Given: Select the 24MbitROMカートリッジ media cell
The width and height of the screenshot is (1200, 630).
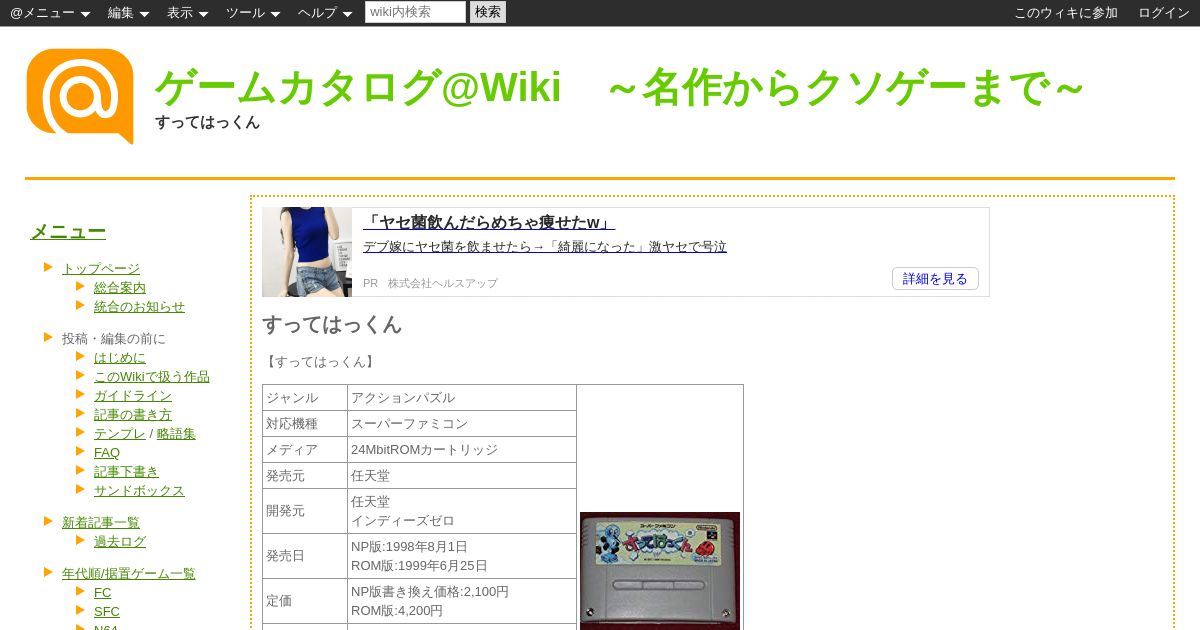Looking at the screenshot, I should tap(462, 450).
